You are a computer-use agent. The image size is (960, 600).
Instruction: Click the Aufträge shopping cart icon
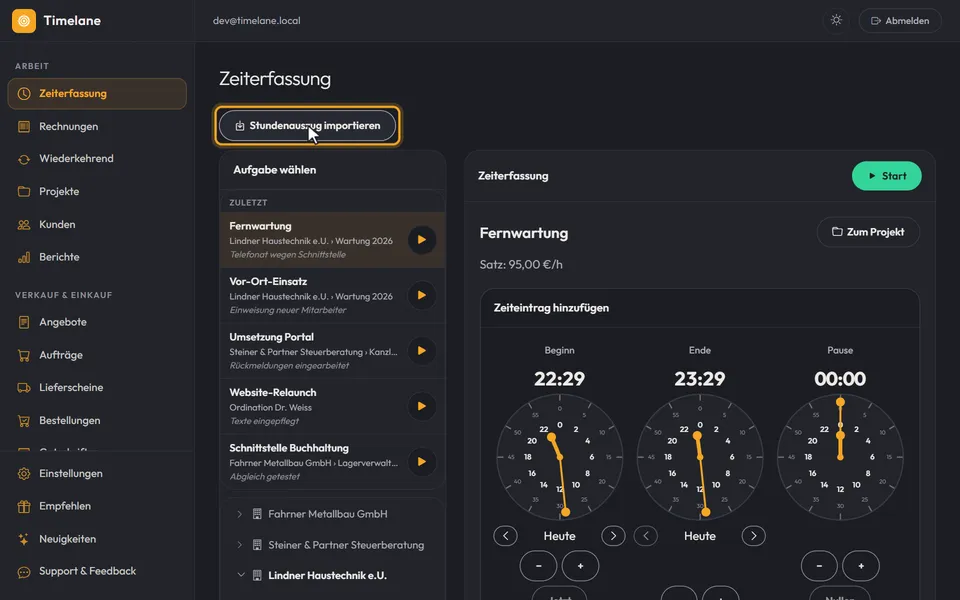24,355
